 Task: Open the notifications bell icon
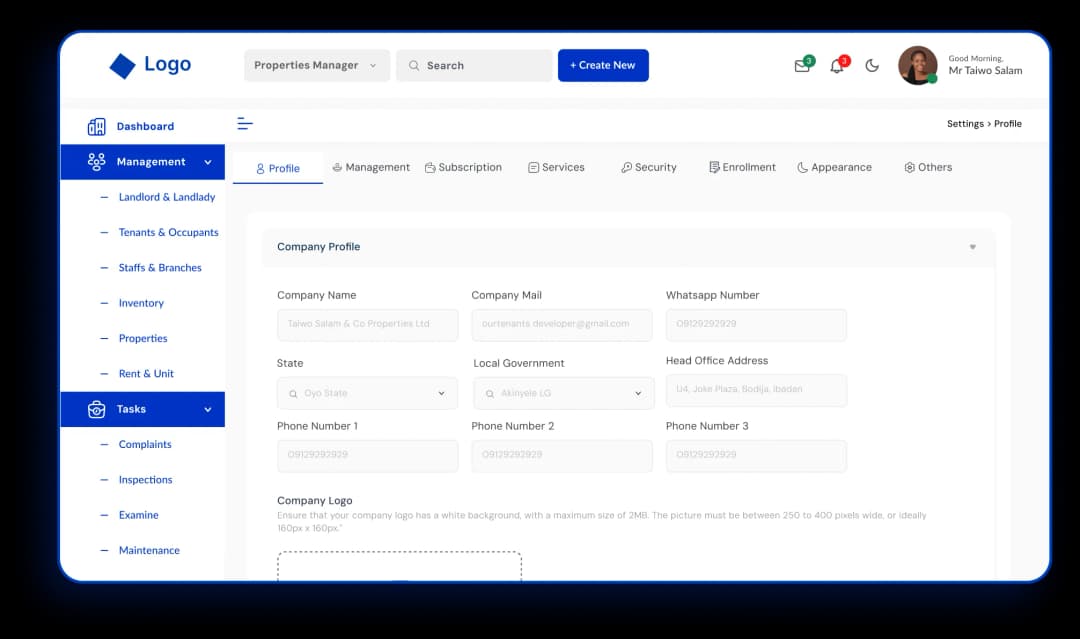coord(837,66)
